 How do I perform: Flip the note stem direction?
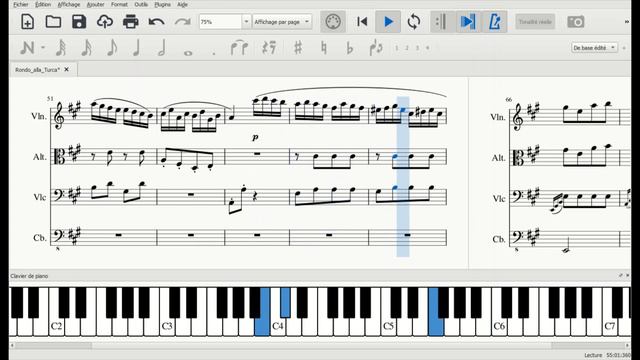coord(376,48)
